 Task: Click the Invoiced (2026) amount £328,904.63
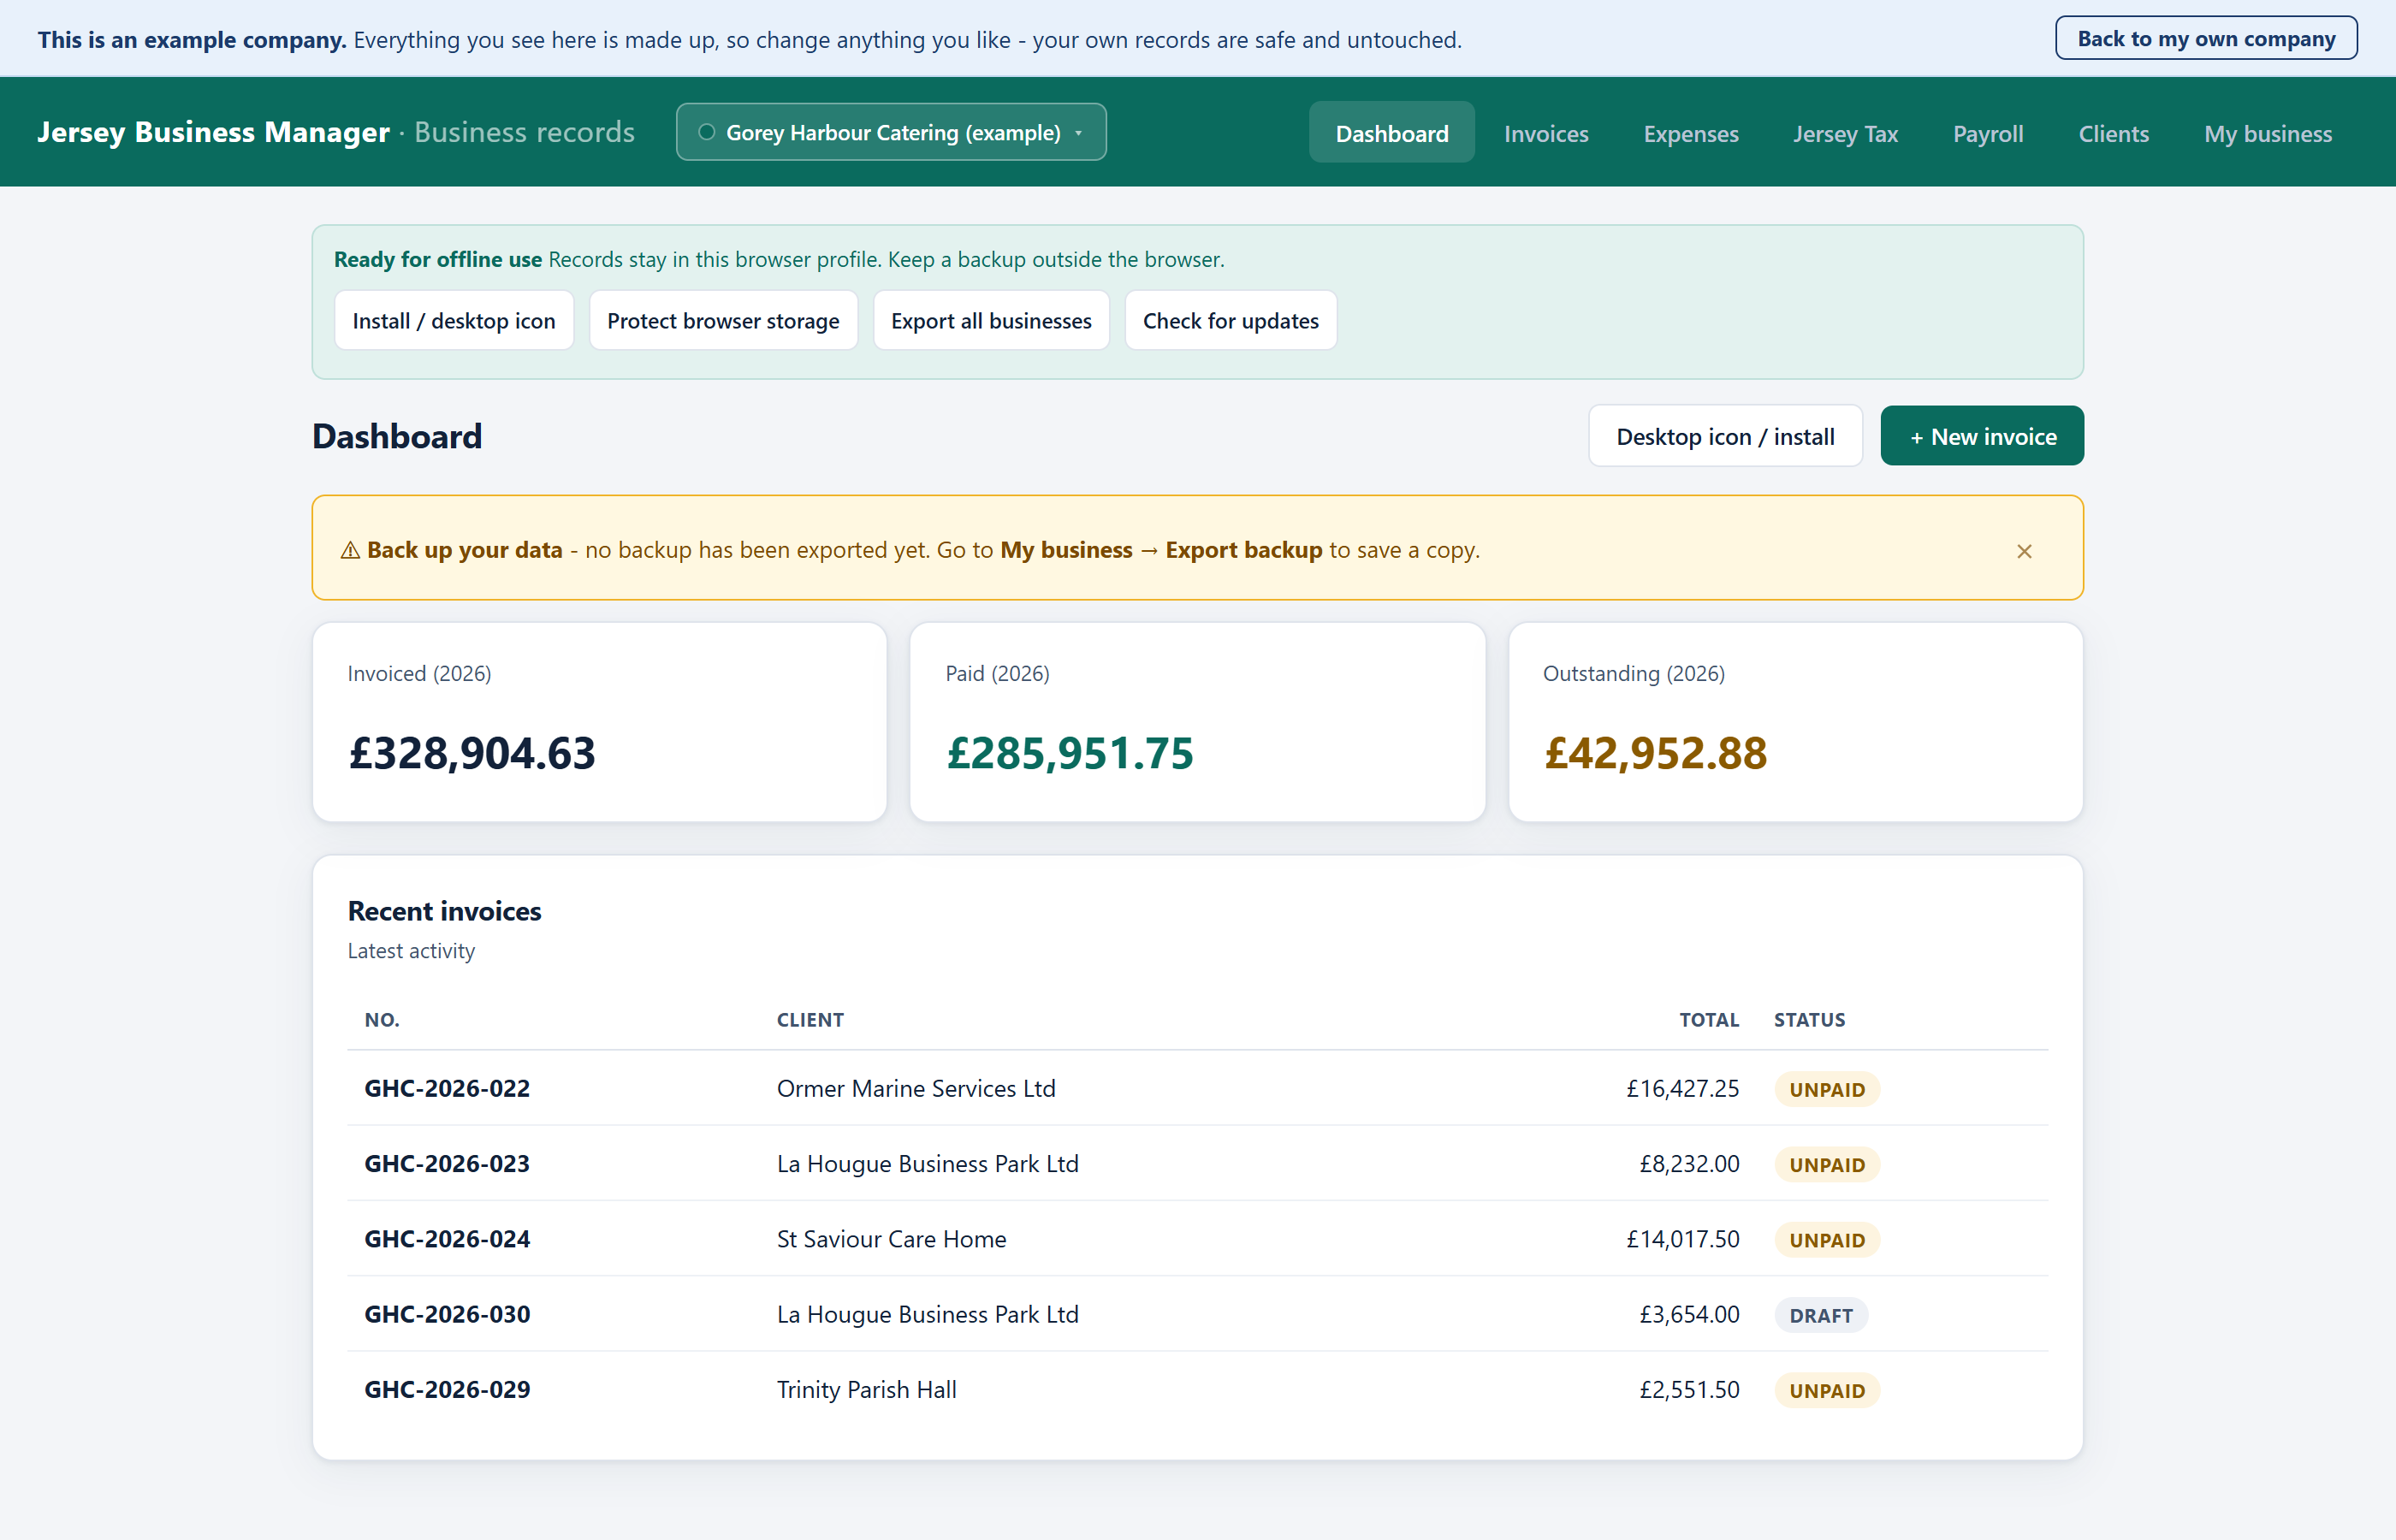click(471, 753)
